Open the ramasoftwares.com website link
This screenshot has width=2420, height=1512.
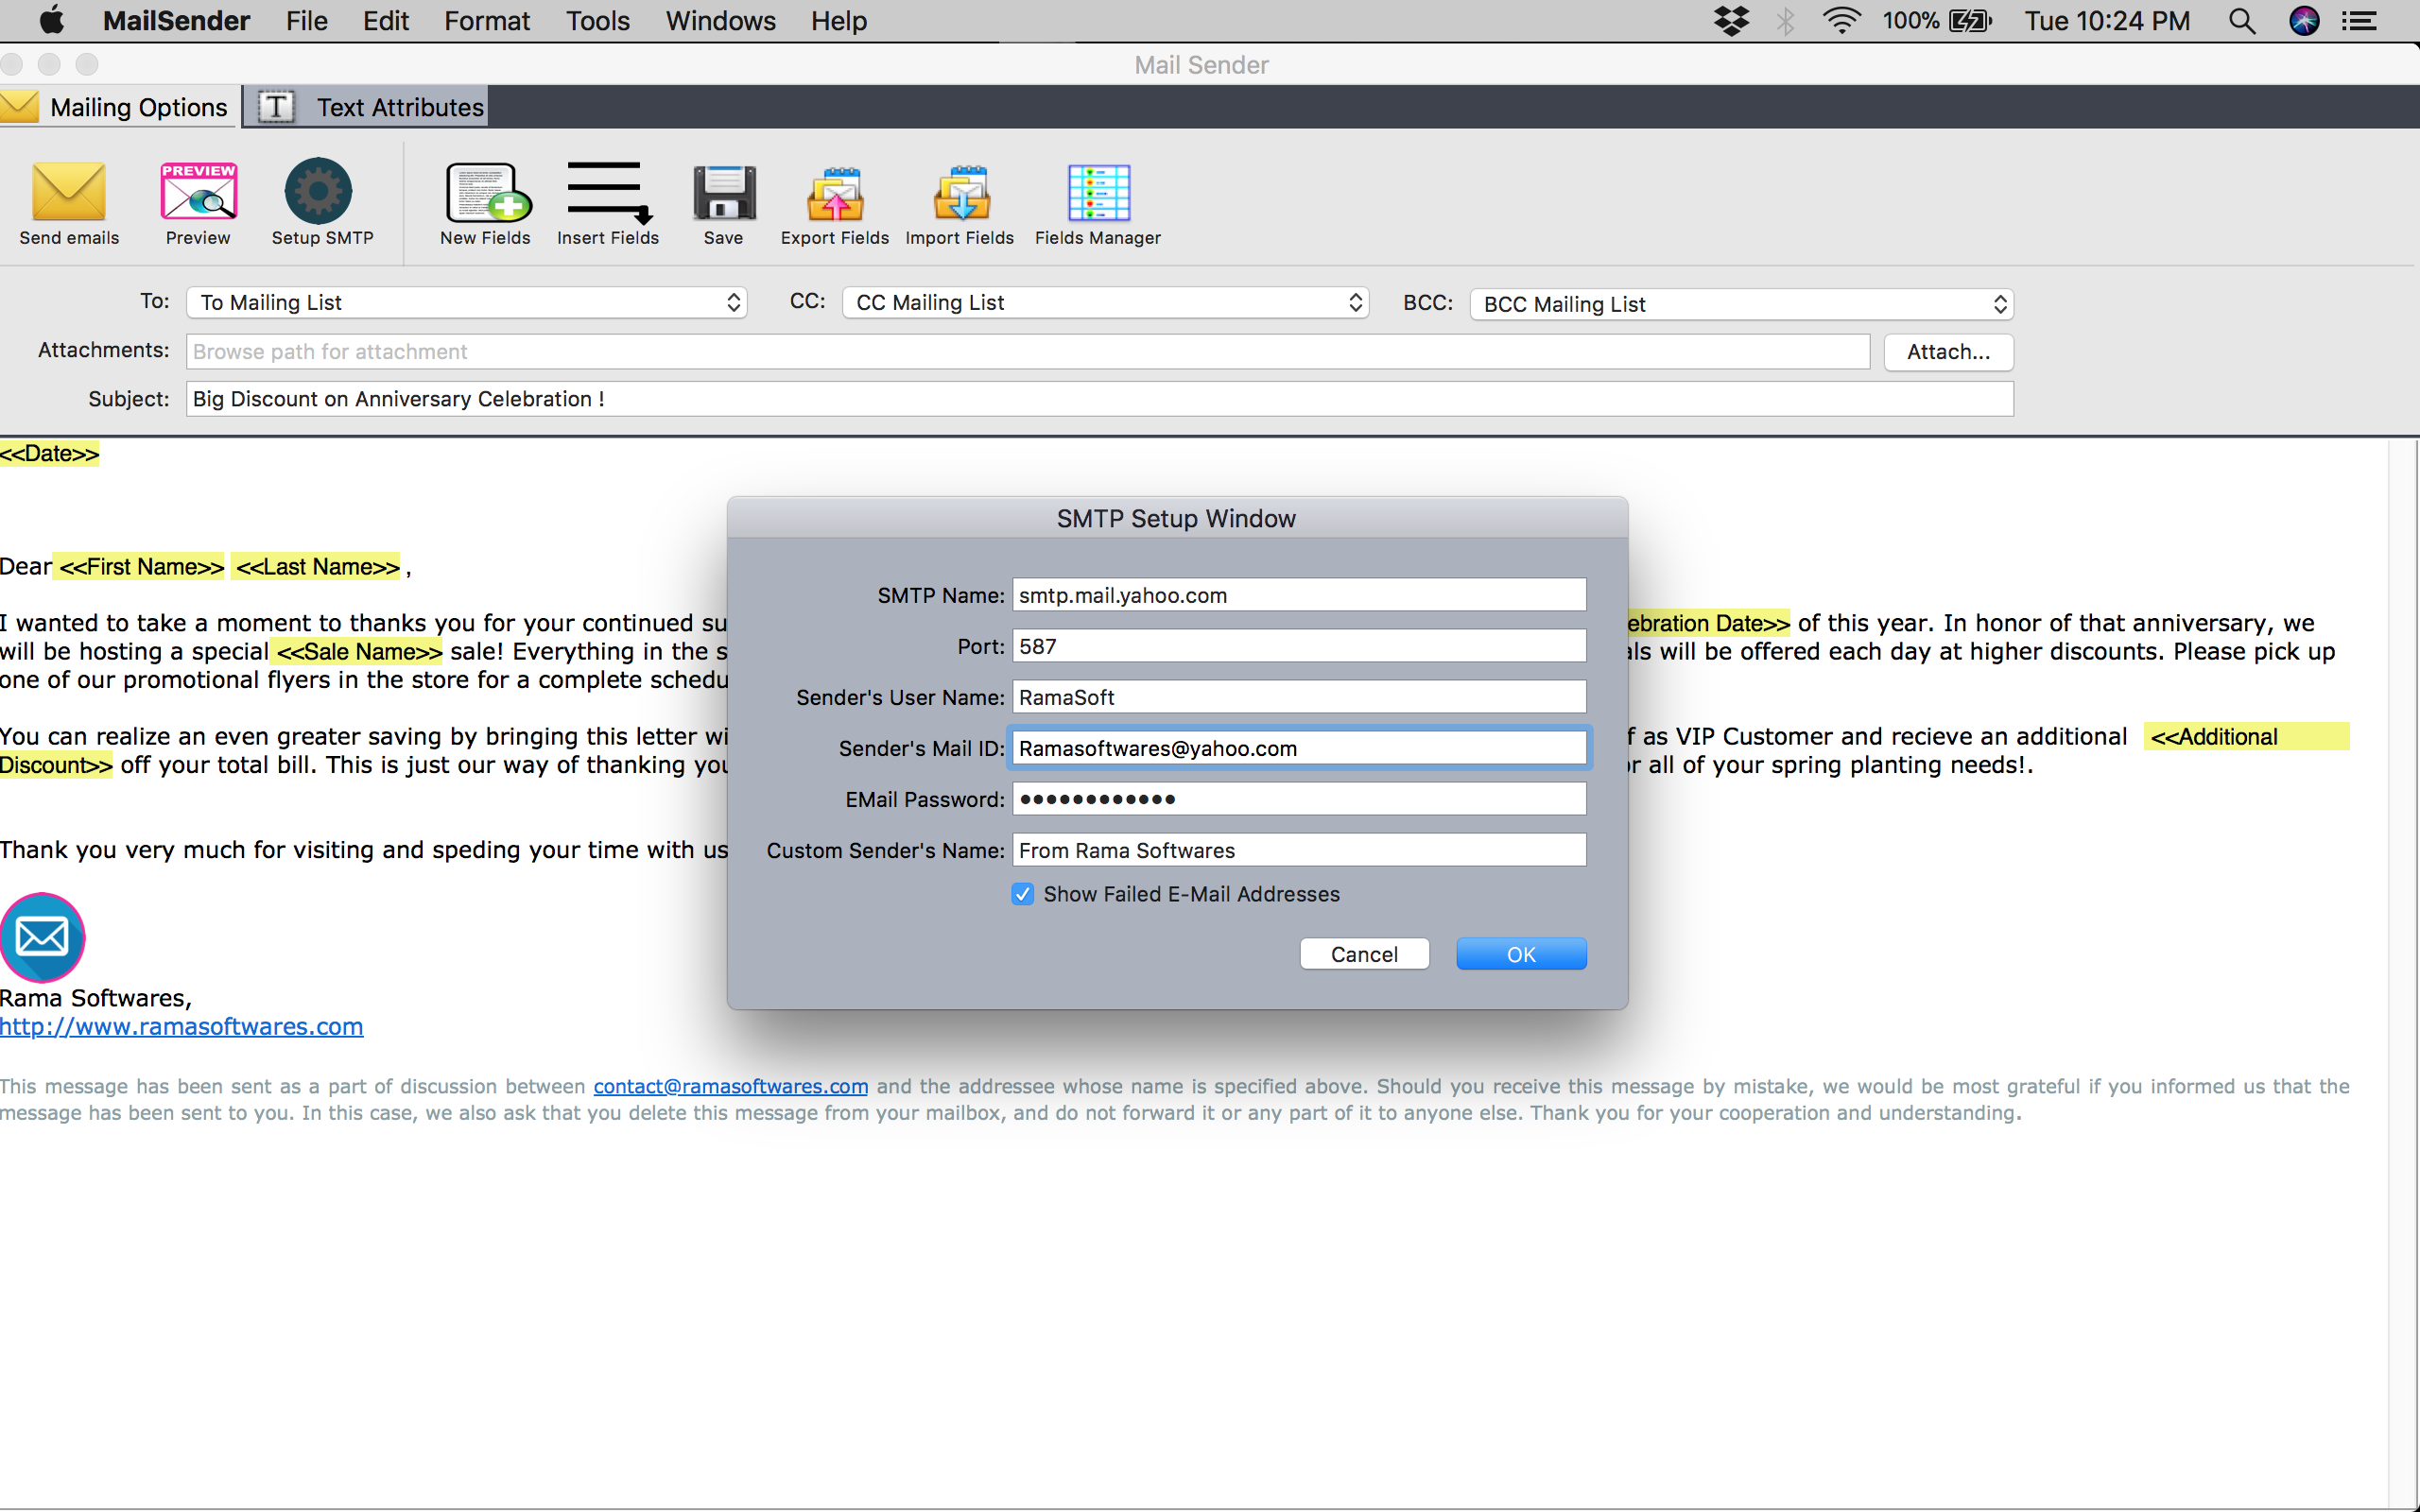pyautogui.click(x=181, y=1027)
